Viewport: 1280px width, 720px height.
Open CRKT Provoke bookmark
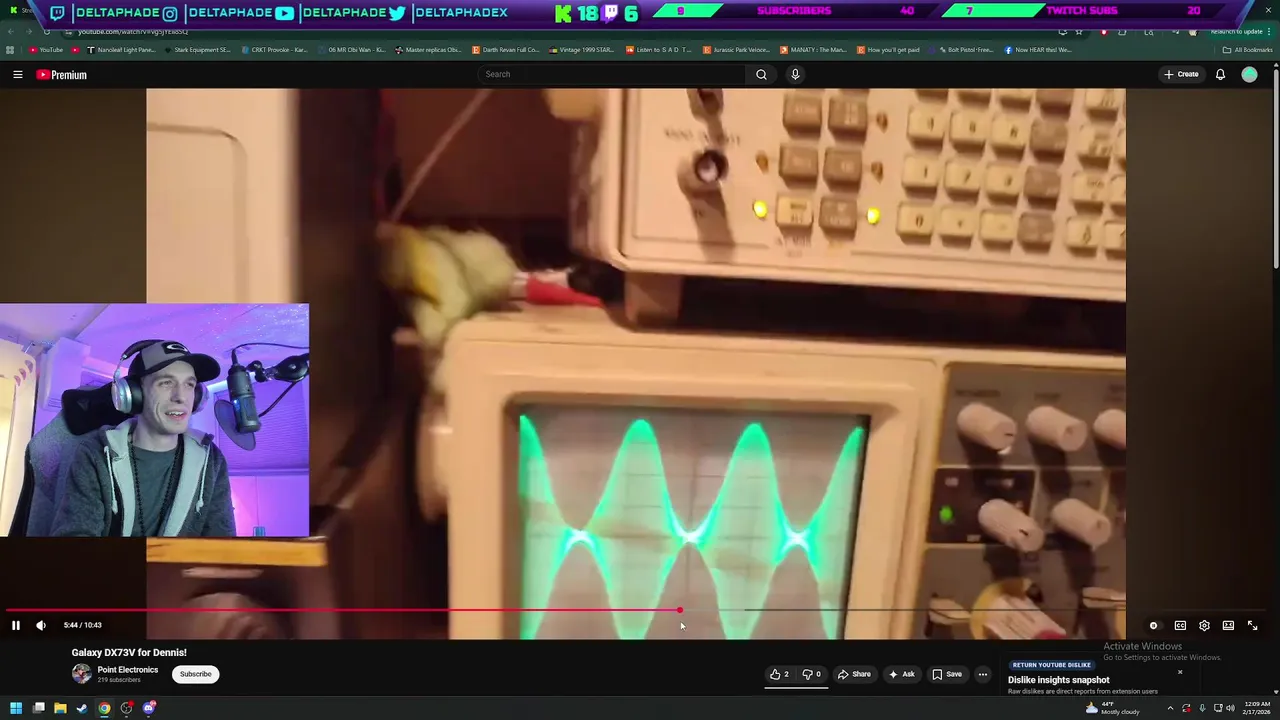(x=275, y=50)
